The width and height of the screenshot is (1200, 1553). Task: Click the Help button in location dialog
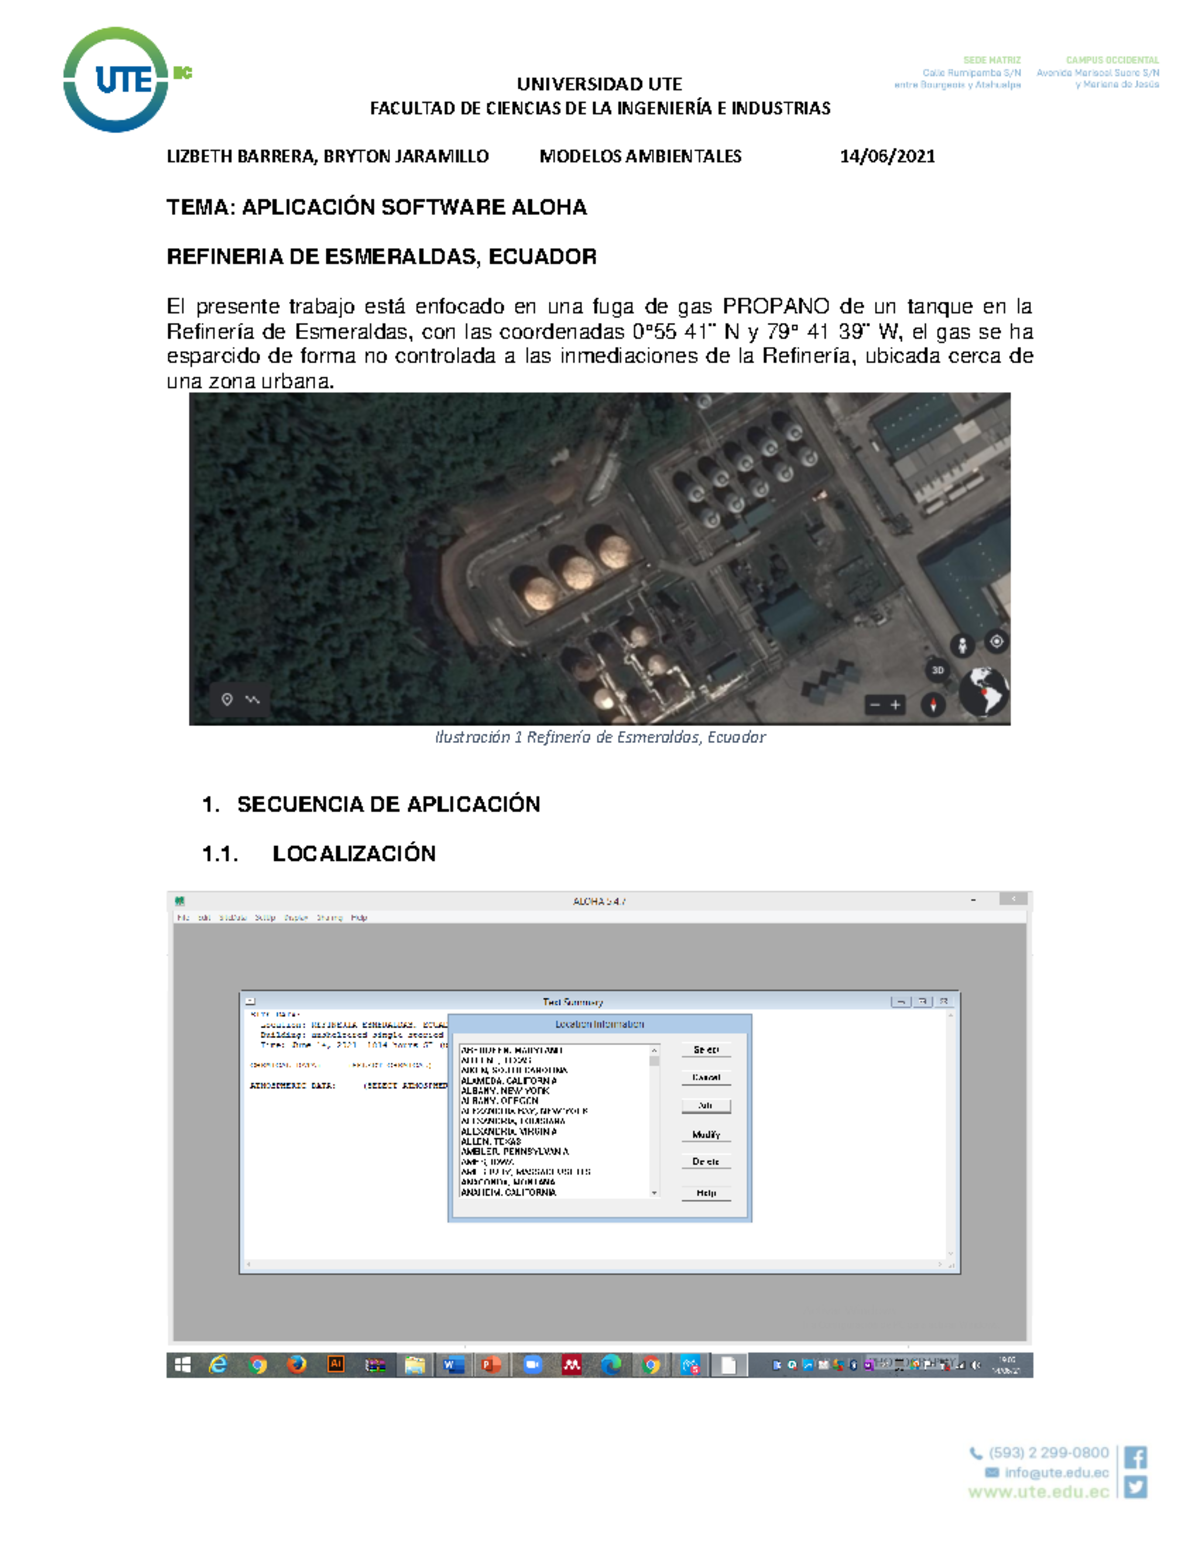coord(706,1193)
